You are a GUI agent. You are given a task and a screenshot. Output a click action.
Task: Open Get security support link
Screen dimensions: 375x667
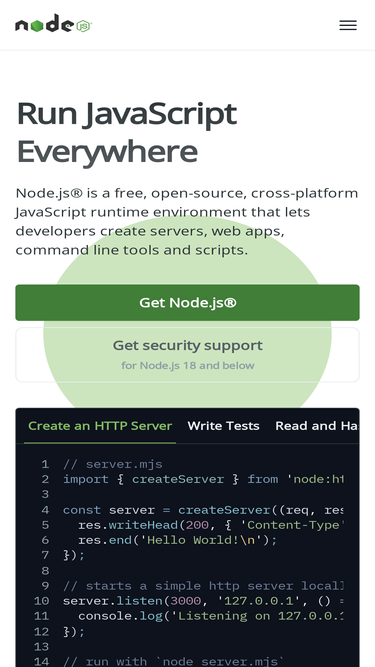point(188,354)
